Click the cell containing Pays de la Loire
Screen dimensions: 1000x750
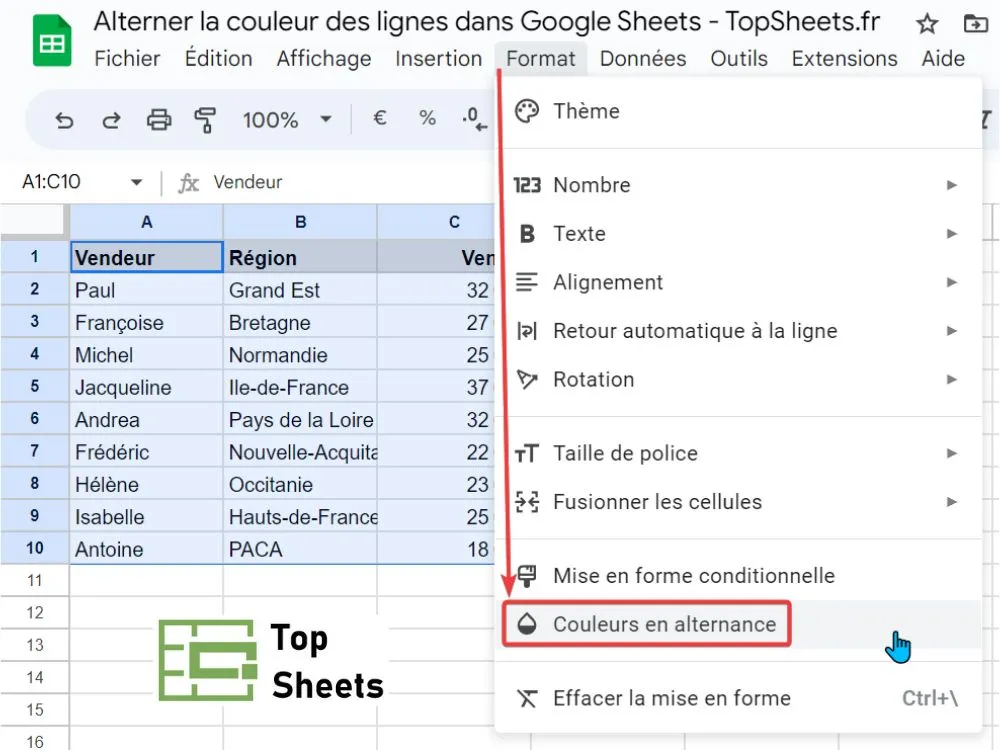(x=300, y=420)
